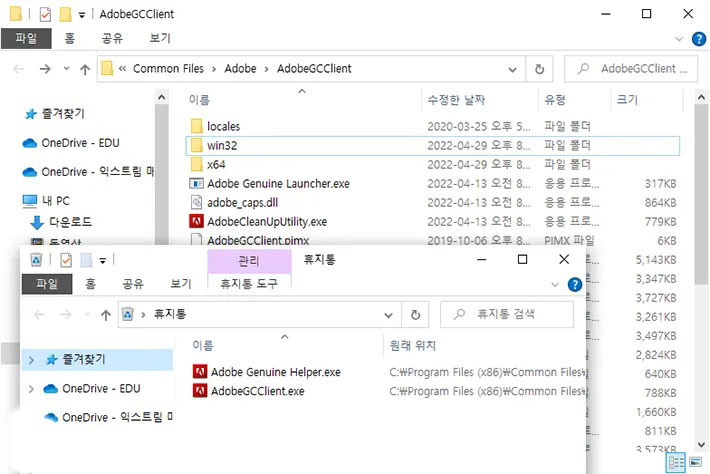Open quick access toolbar dropdown in AdobeGCClient window
The image size is (710, 474).
click(x=82, y=15)
